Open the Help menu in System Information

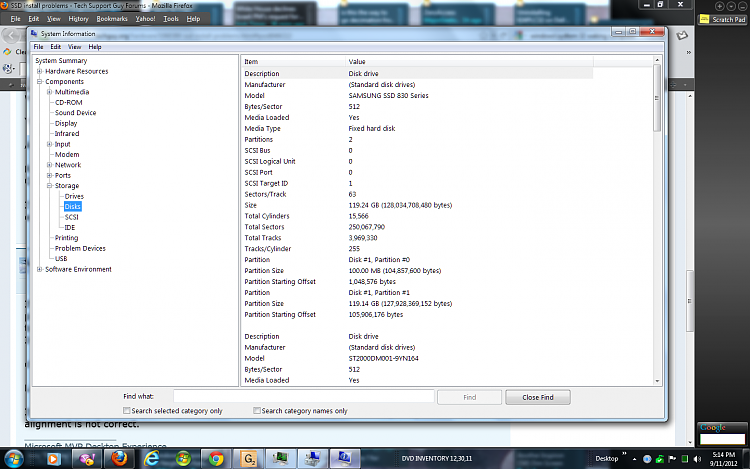(95, 47)
